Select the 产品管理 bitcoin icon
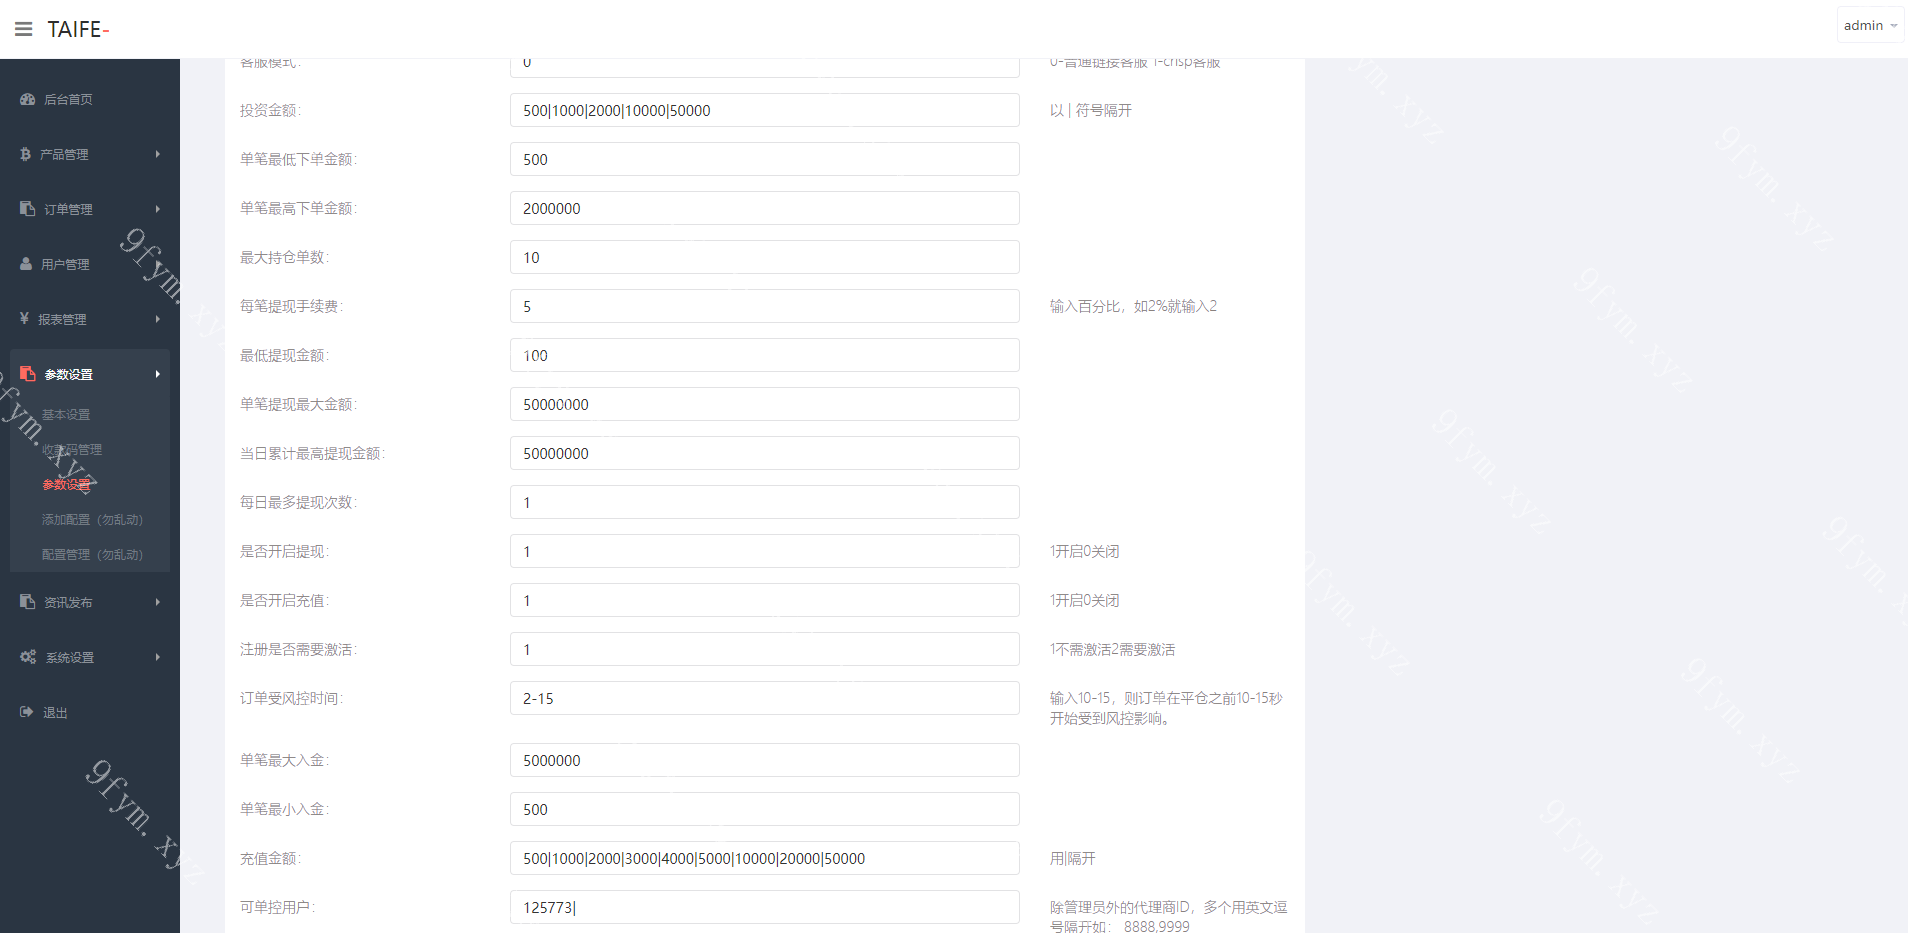 pos(25,154)
